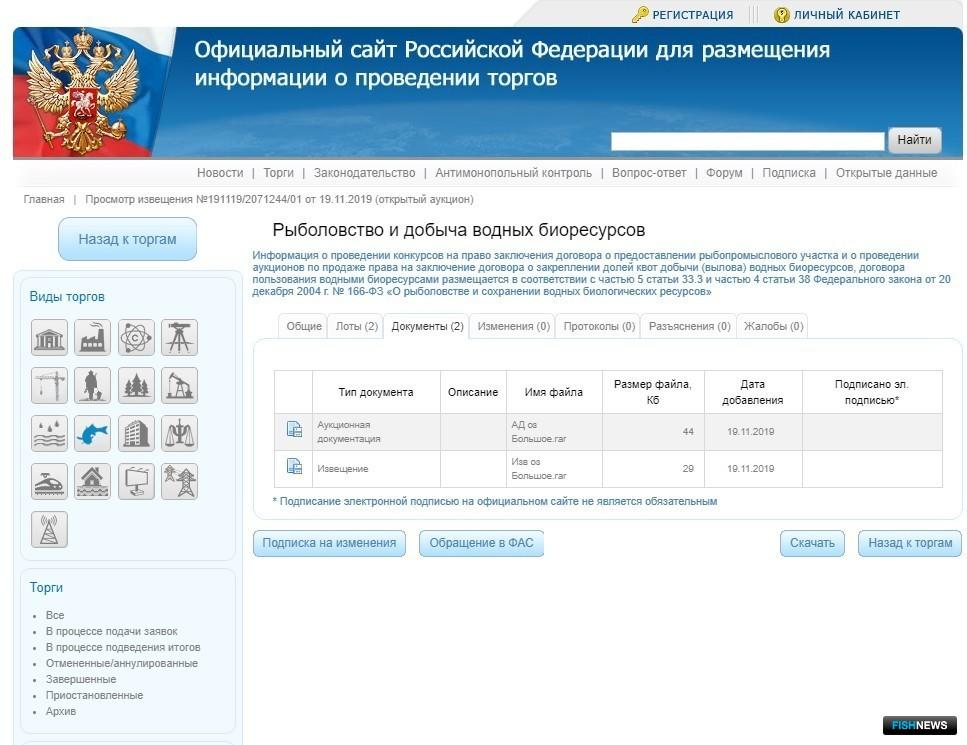Open the Все auctions link
The width and height of the screenshot is (967, 745).
(x=55, y=615)
